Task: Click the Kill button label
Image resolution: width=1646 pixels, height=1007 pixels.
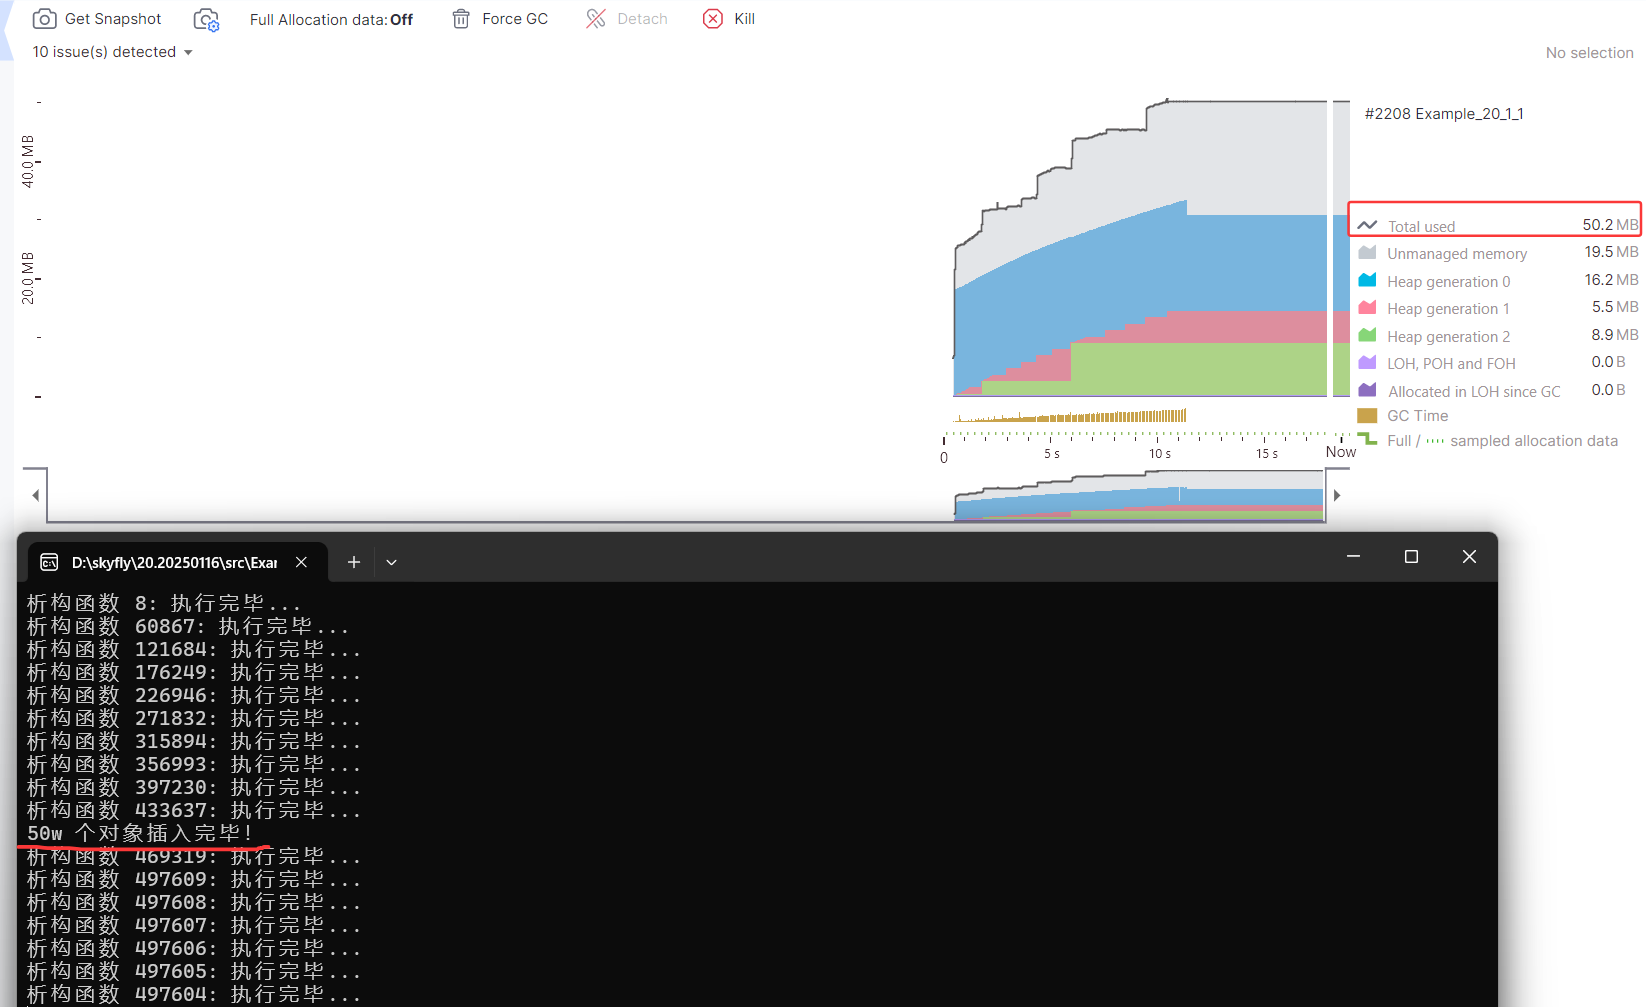Action: point(744,19)
